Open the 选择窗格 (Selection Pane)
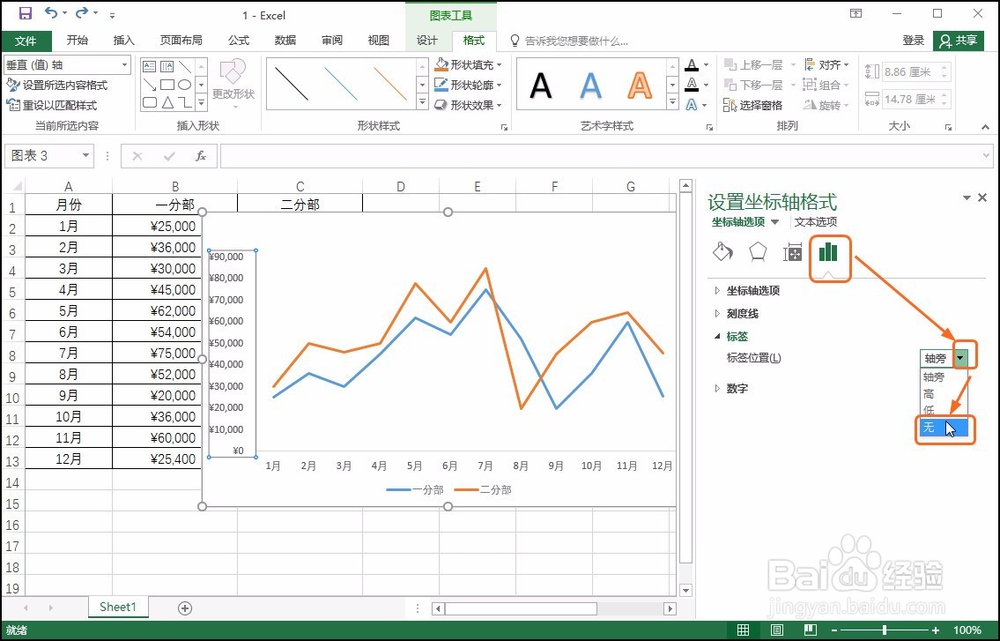This screenshot has width=1000, height=641. (759, 104)
